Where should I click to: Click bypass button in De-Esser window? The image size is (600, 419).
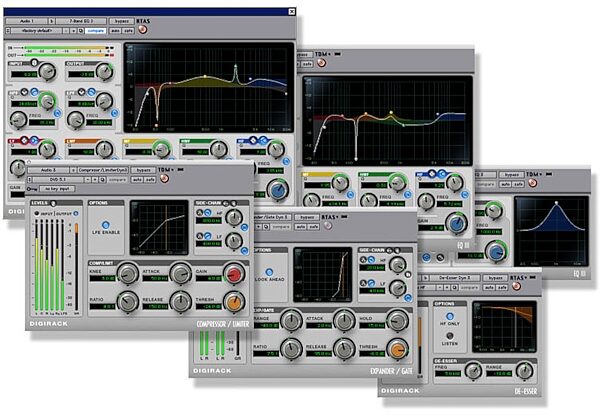click(x=495, y=278)
